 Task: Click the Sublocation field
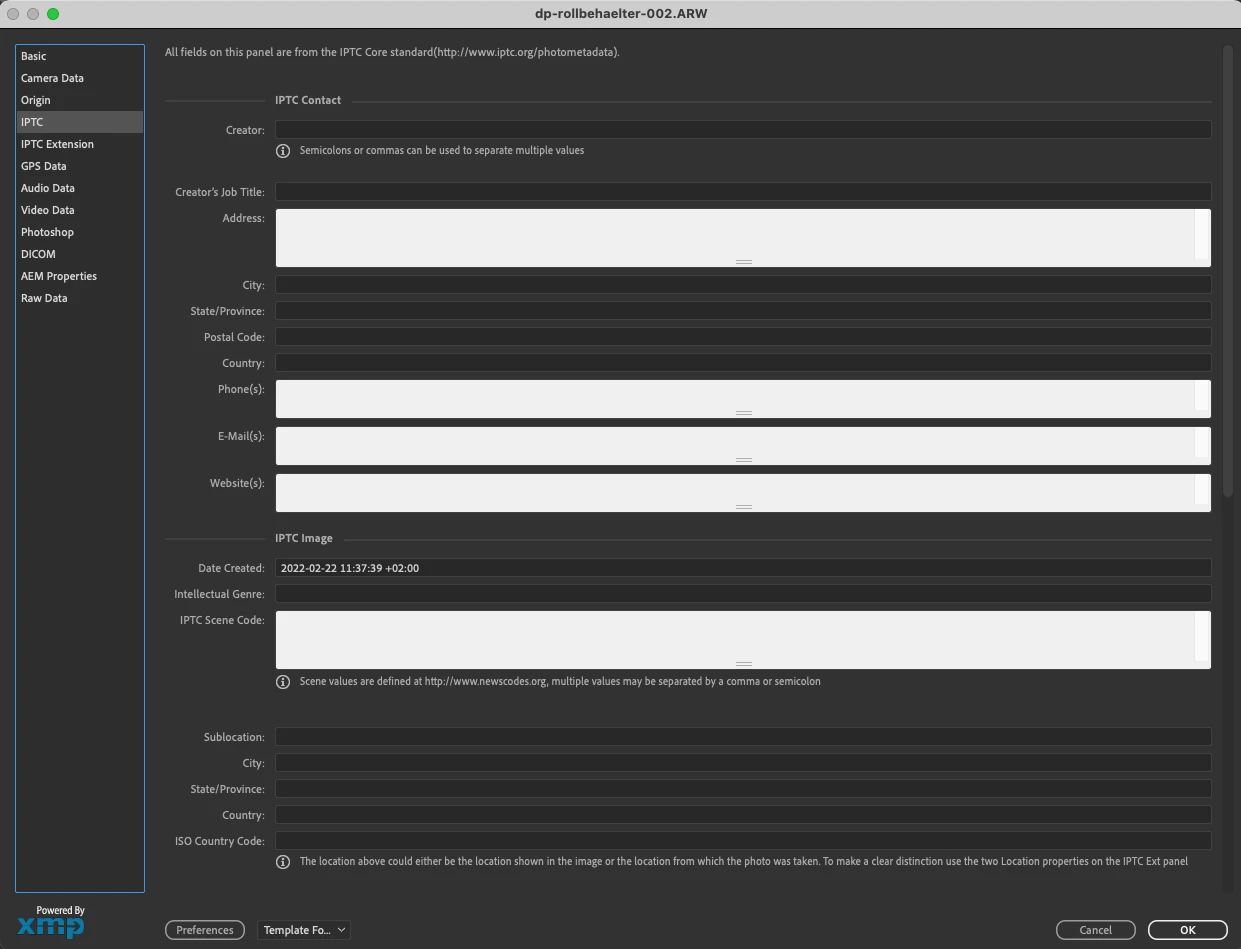(x=743, y=737)
